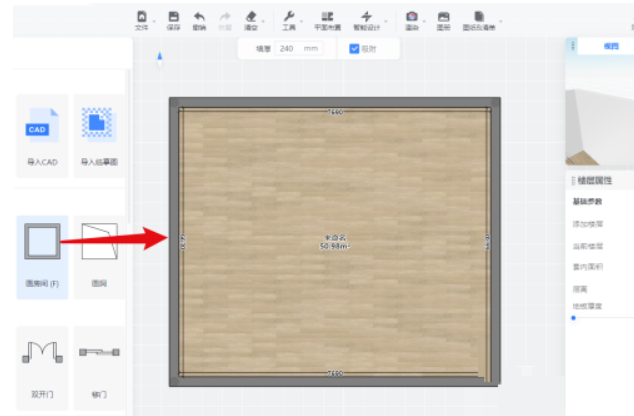Select the sliding door tool

(x=99, y=368)
